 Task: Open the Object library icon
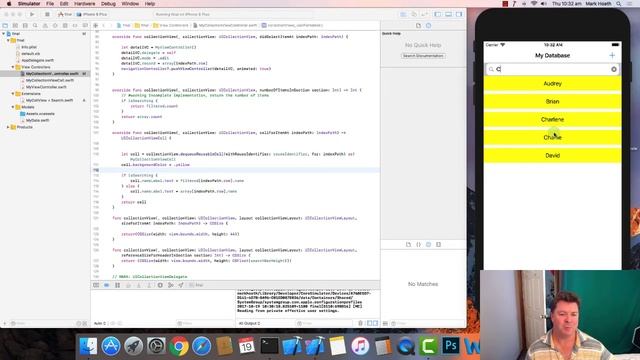pos(429,244)
